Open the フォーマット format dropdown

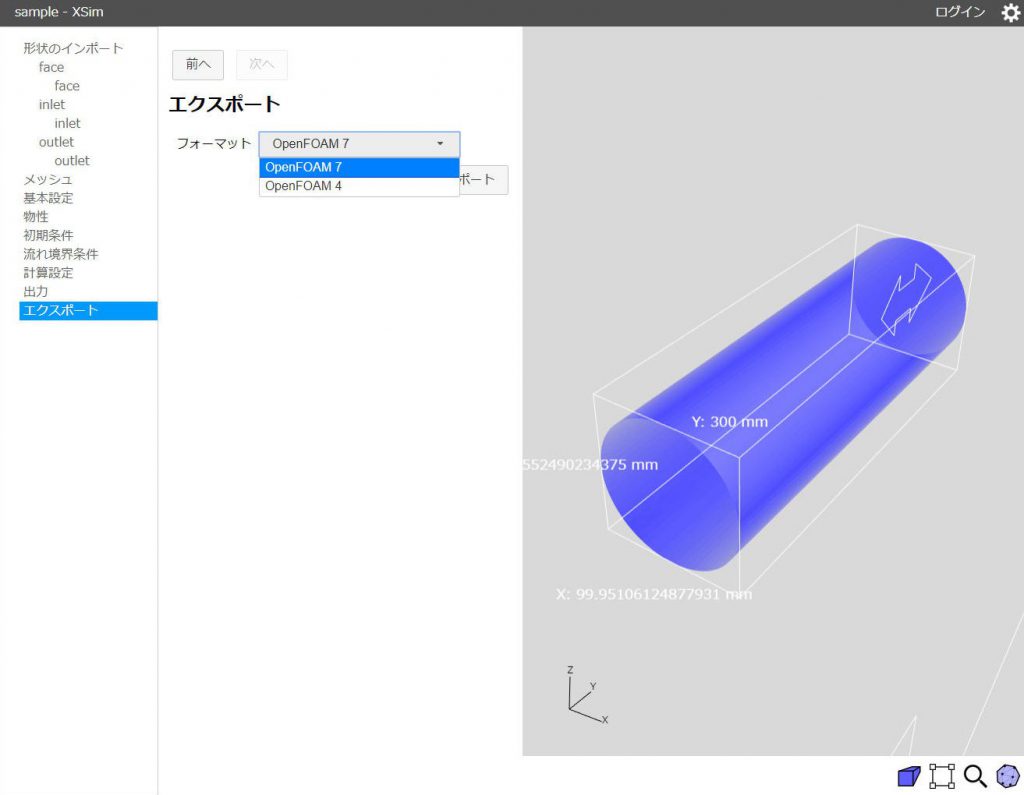(x=359, y=144)
